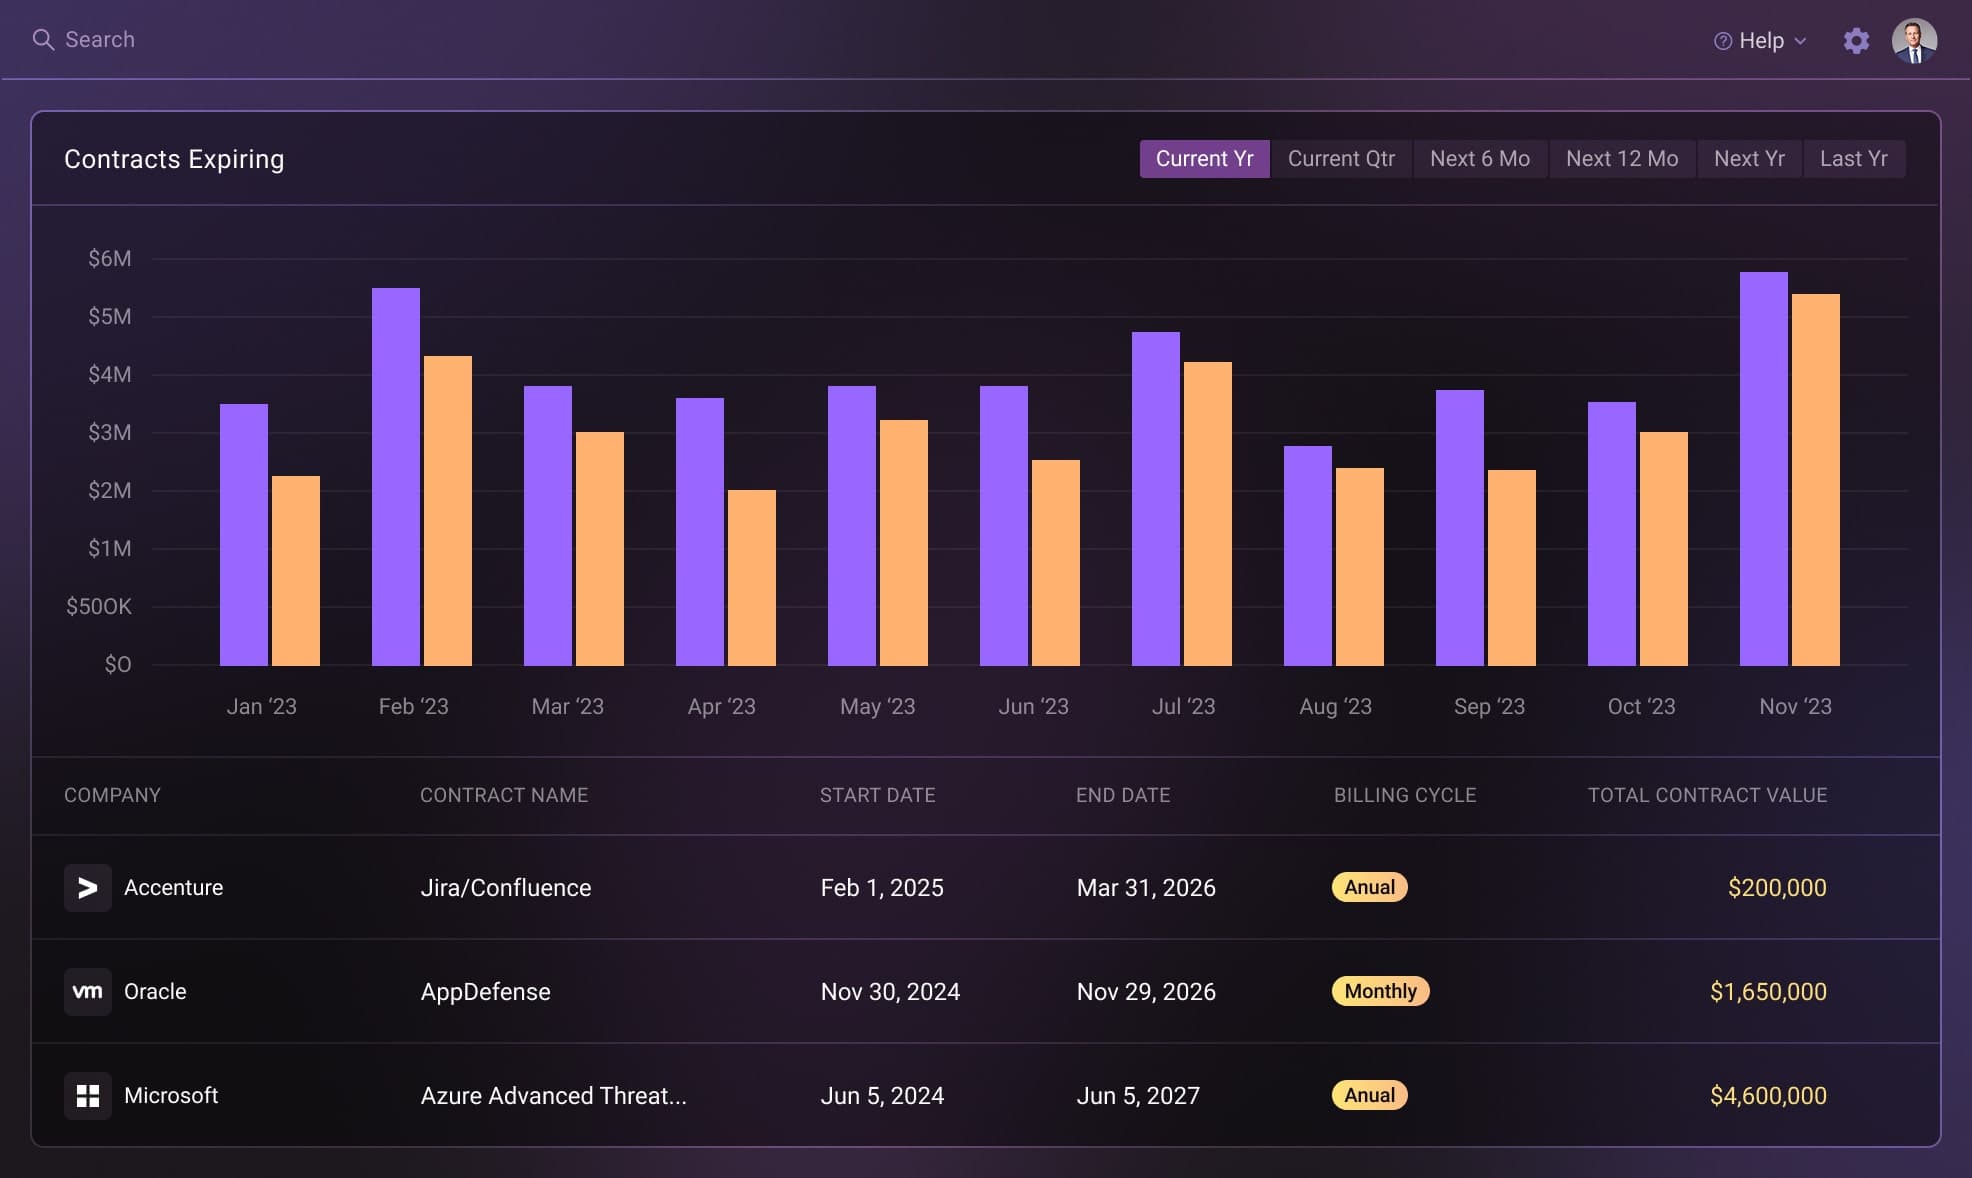Switch to the Current Yr tab
This screenshot has width=1972, height=1178.
click(1204, 158)
